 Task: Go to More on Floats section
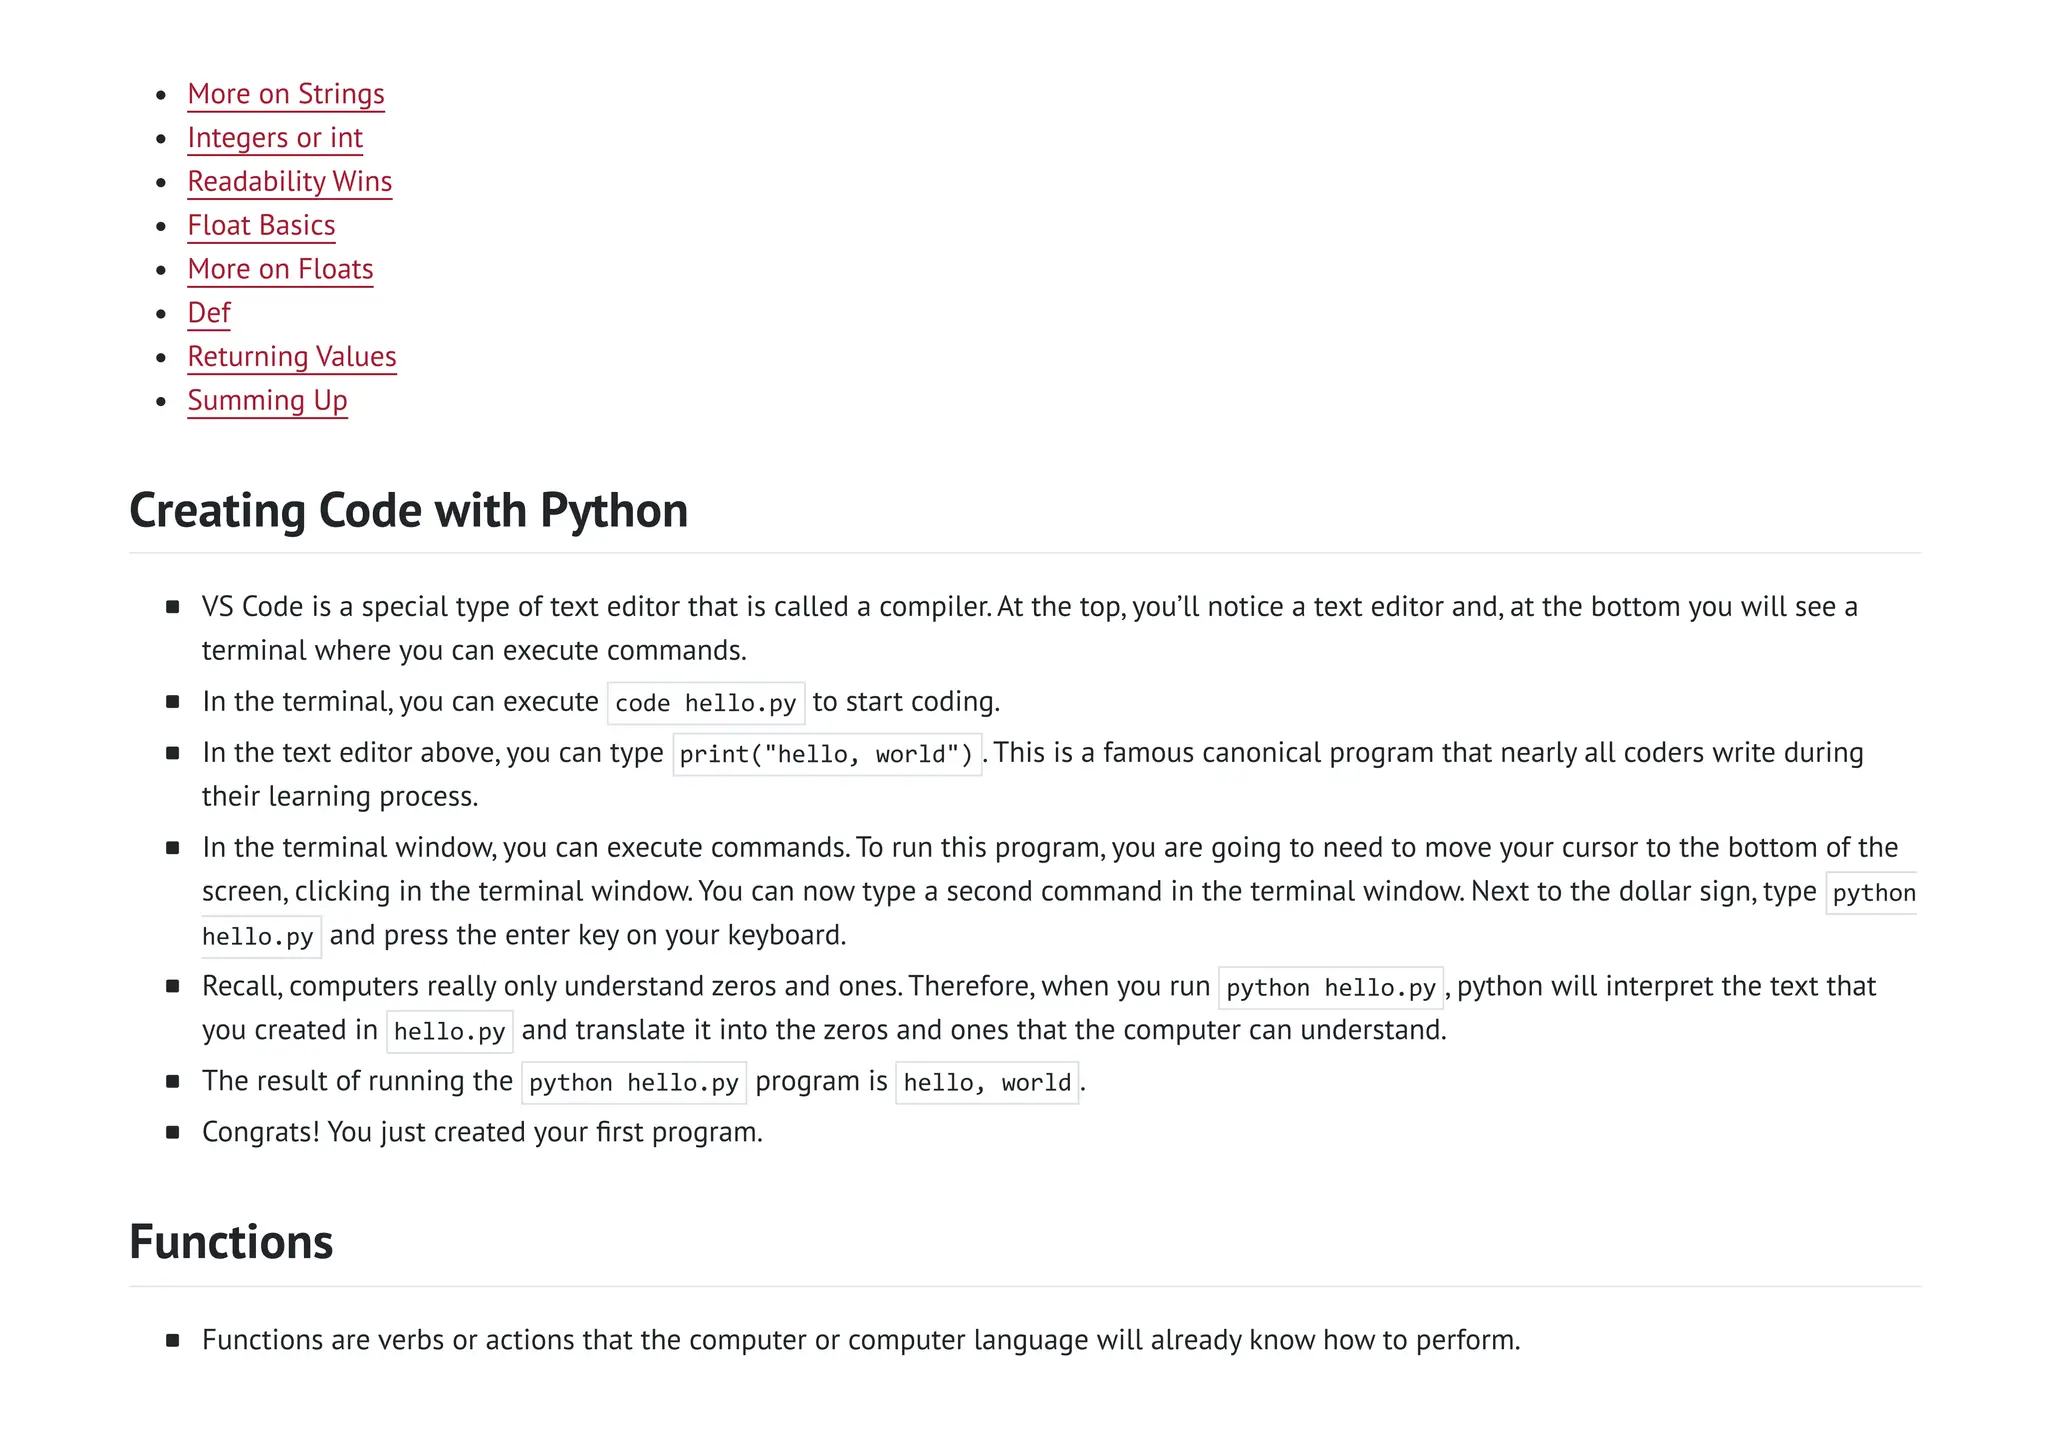click(x=280, y=270)
